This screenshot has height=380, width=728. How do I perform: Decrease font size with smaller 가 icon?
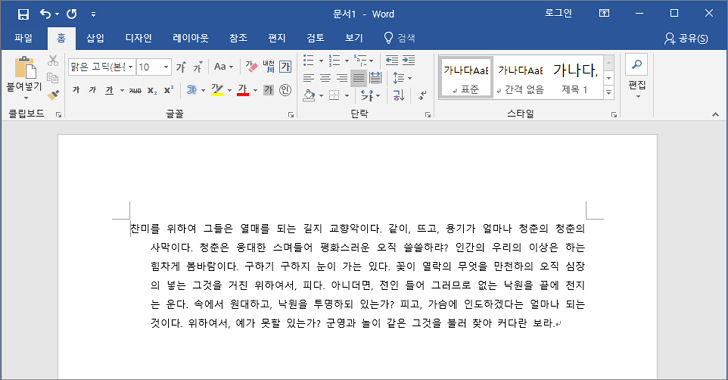[198, 67]
